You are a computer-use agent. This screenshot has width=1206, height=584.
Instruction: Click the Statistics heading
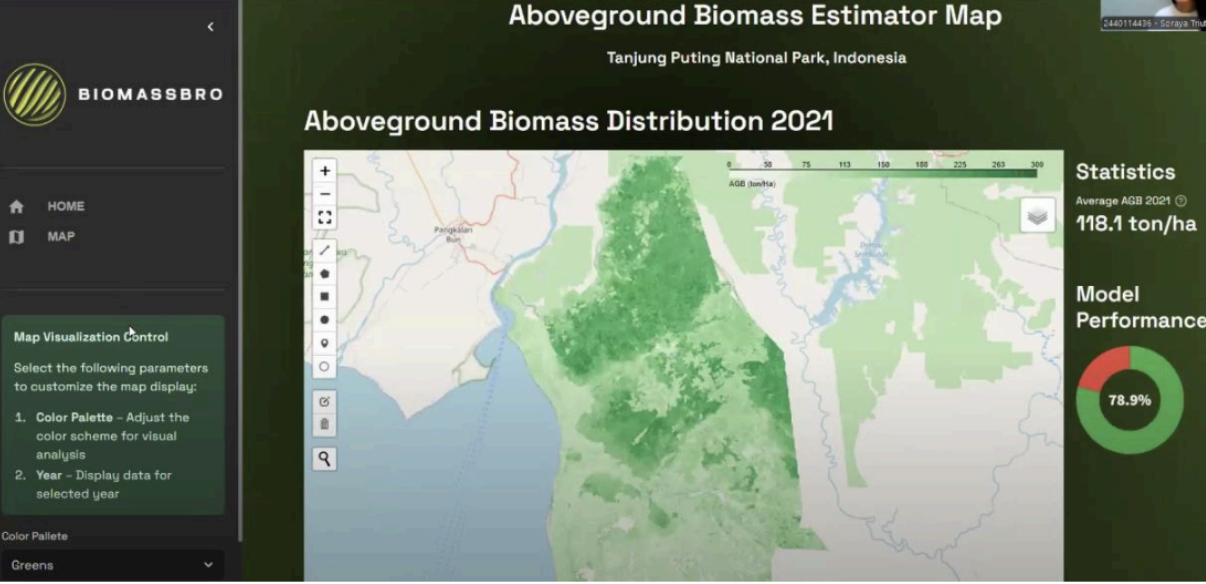tap(1126, 172)
